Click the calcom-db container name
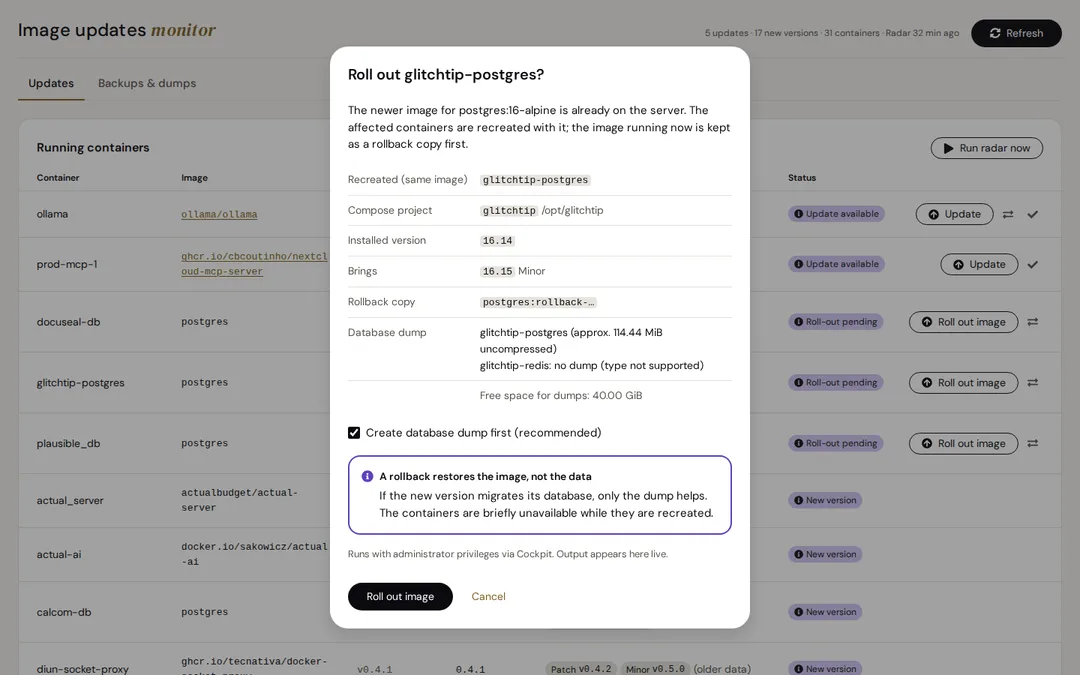This screenshot has height=675, width=1080. point(64,612)
